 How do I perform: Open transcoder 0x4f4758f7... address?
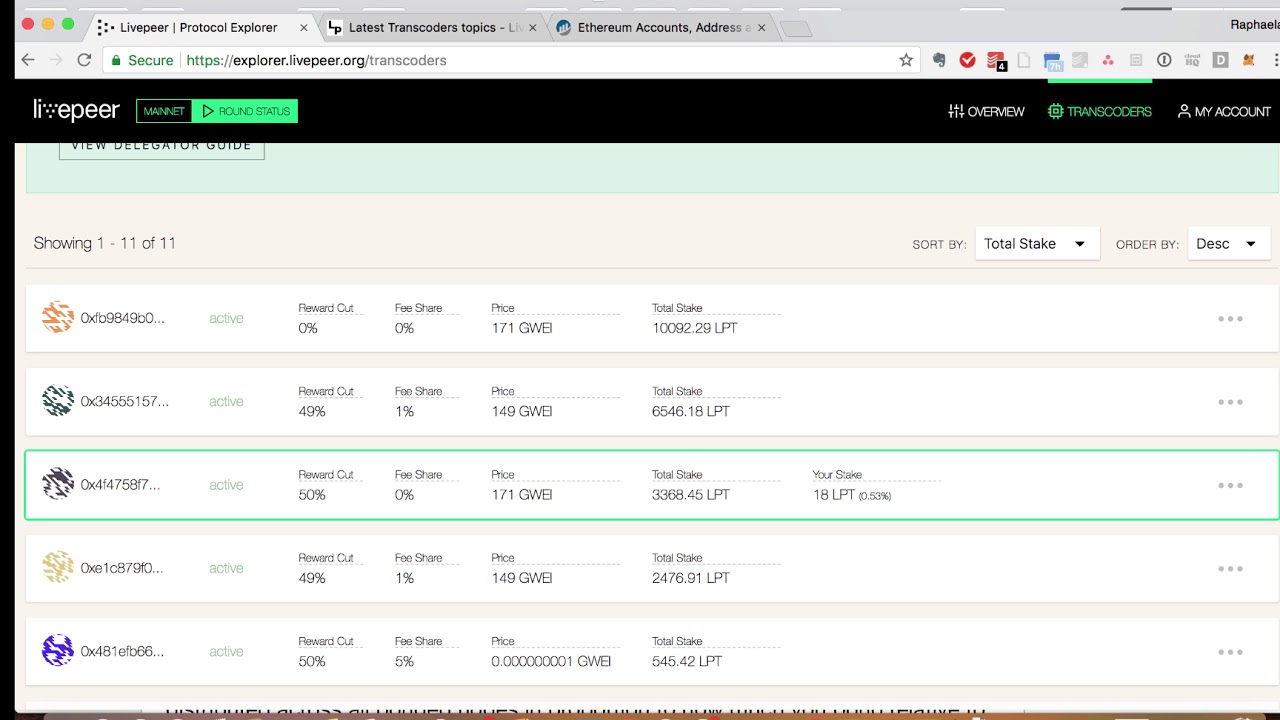[x=121, y=484]
